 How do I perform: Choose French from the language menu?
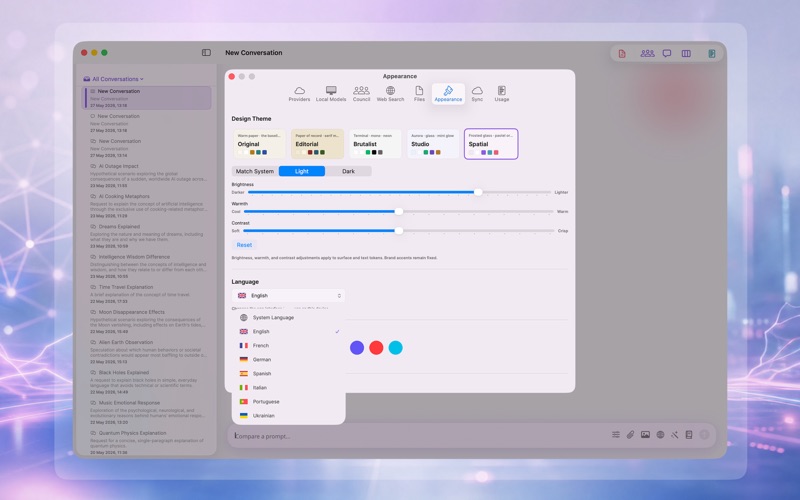pyautogui.click(x=289, y=345)
